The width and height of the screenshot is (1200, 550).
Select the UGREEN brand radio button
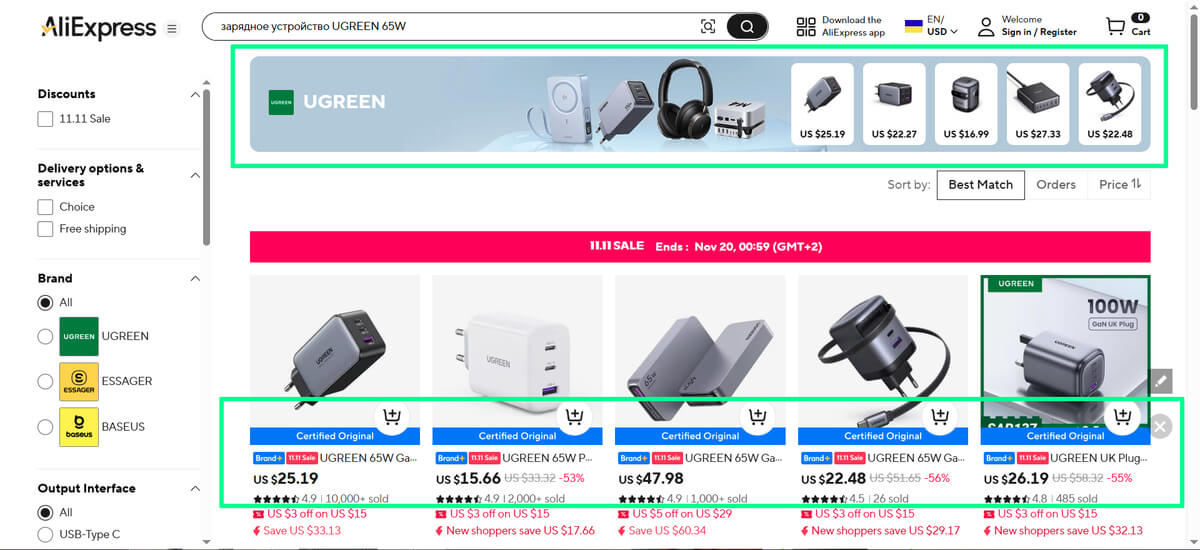tap(45, 337)
